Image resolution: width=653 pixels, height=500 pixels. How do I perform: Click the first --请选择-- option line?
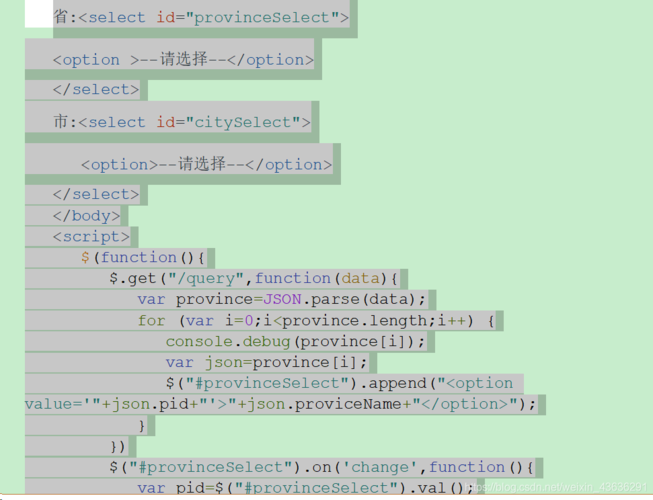(183, 59)
